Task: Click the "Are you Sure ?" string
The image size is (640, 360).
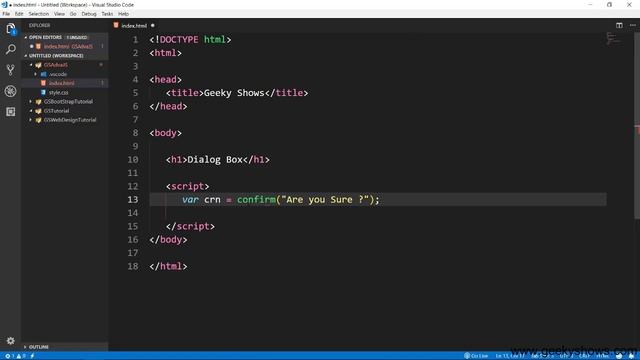Action: [325, 200]
